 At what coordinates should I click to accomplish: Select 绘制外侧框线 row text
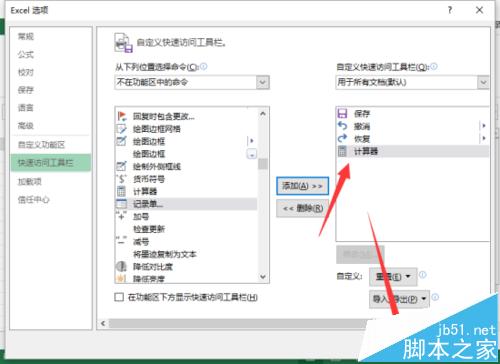(157, 166)
